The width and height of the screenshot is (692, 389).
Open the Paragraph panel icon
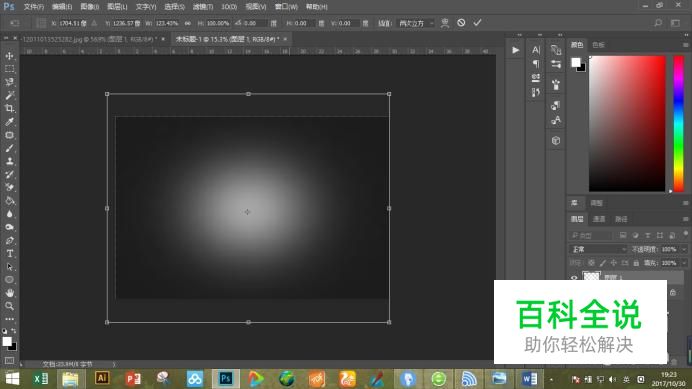coord(536,64)
